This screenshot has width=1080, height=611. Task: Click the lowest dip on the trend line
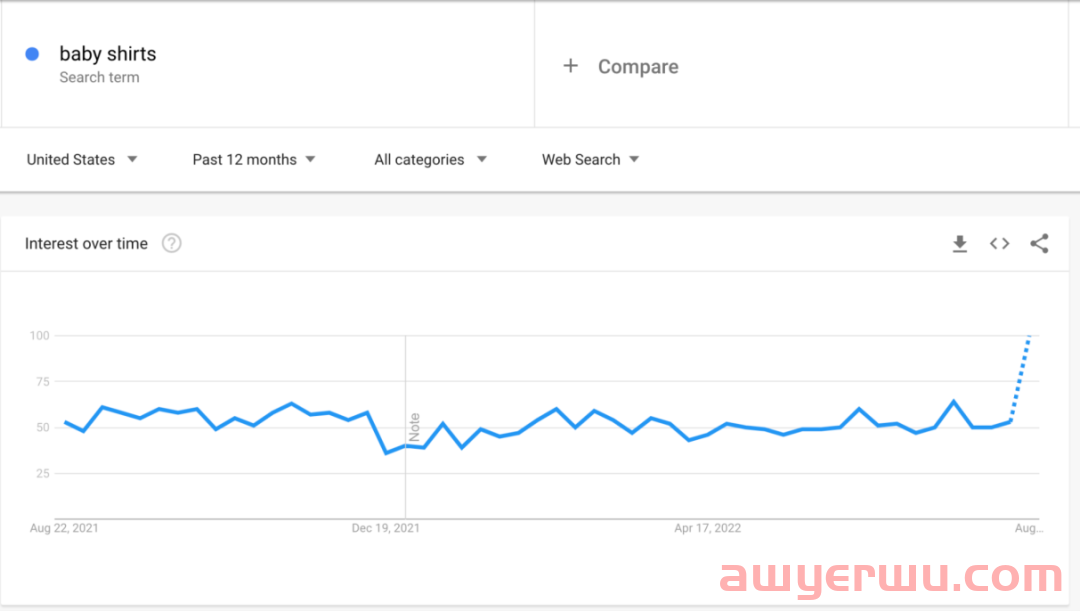386,453
